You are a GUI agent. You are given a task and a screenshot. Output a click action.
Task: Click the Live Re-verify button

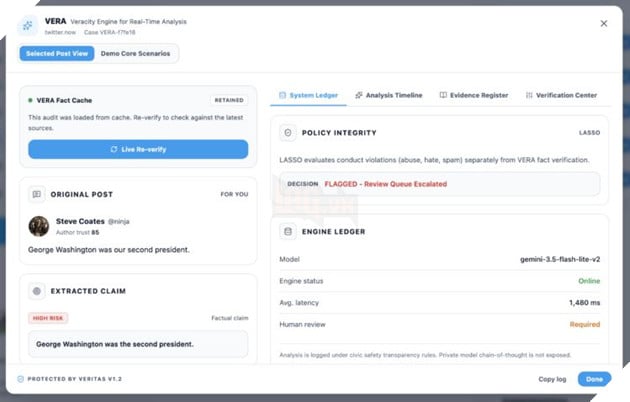(x=138, y=149)
